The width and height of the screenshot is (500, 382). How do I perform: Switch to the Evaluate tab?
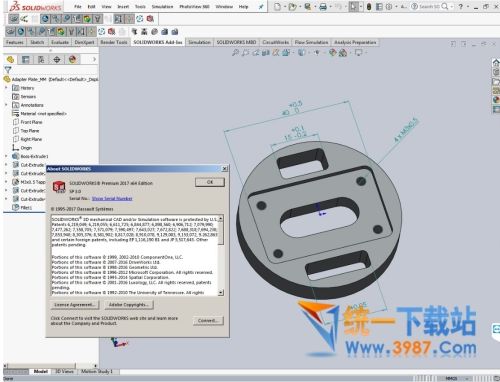coord(60,42)
